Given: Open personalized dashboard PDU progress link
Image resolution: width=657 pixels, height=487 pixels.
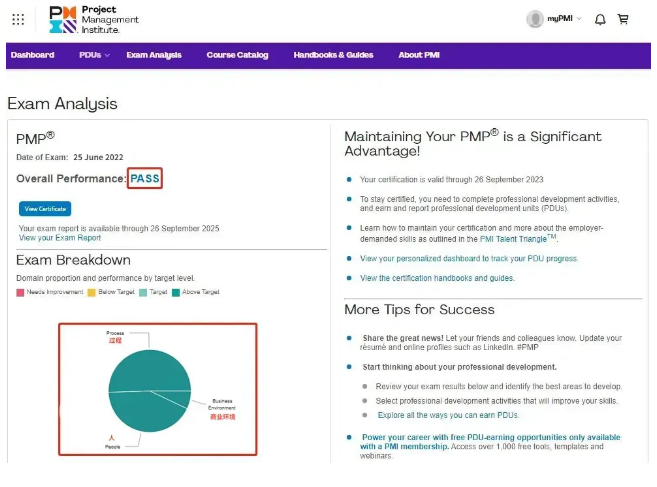Looking at the screenshot, I should (x=468, y=259).
